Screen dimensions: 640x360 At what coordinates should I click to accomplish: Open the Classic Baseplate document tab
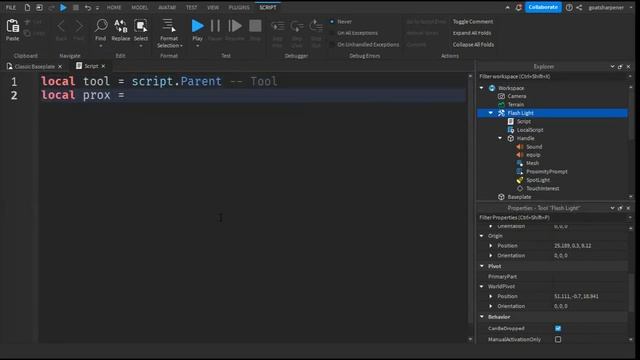point(35,66)
